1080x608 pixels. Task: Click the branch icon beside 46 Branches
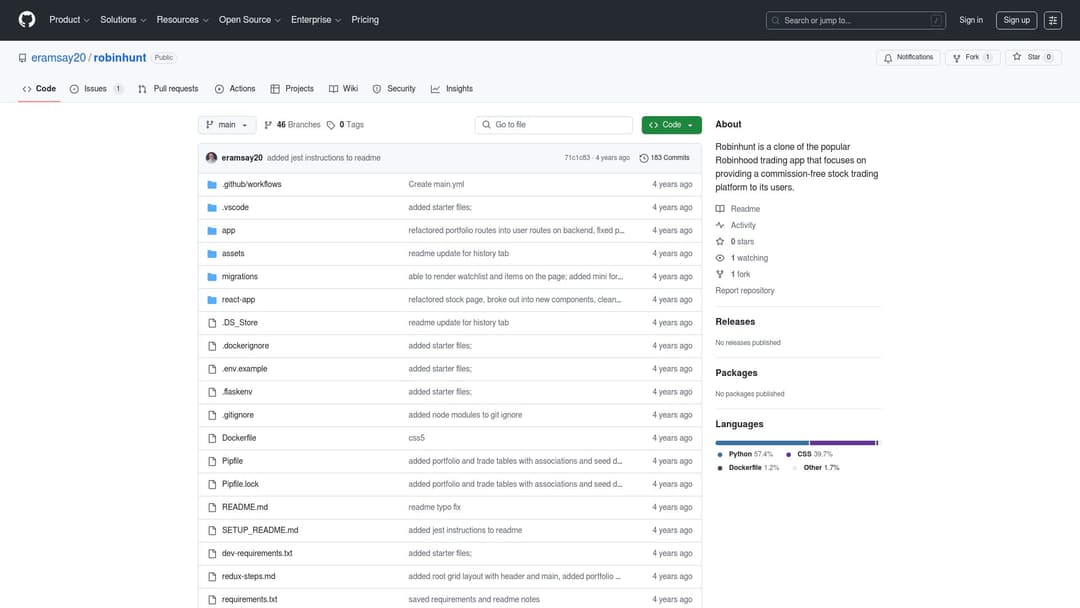click(x=268, y=125)
